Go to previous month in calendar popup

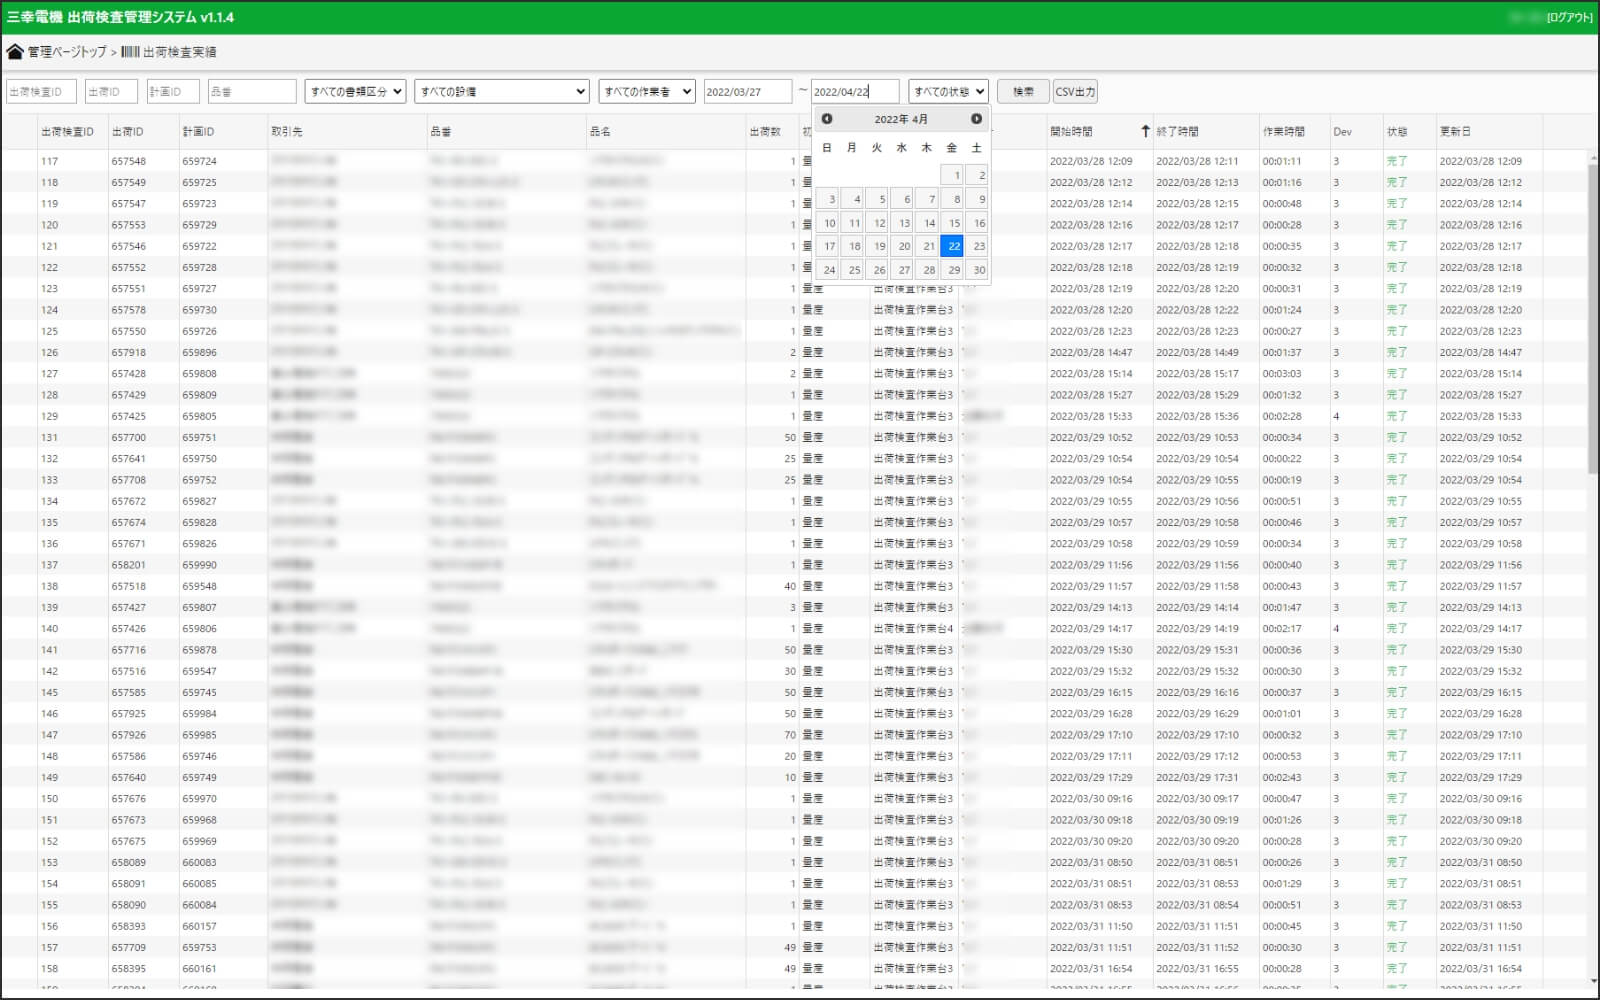827,119
